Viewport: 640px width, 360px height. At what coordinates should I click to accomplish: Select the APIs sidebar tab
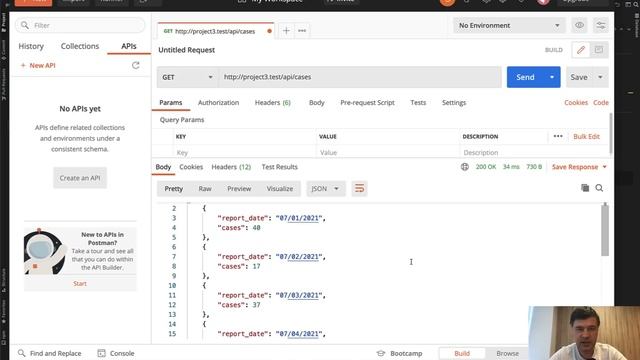pos(129,46)
